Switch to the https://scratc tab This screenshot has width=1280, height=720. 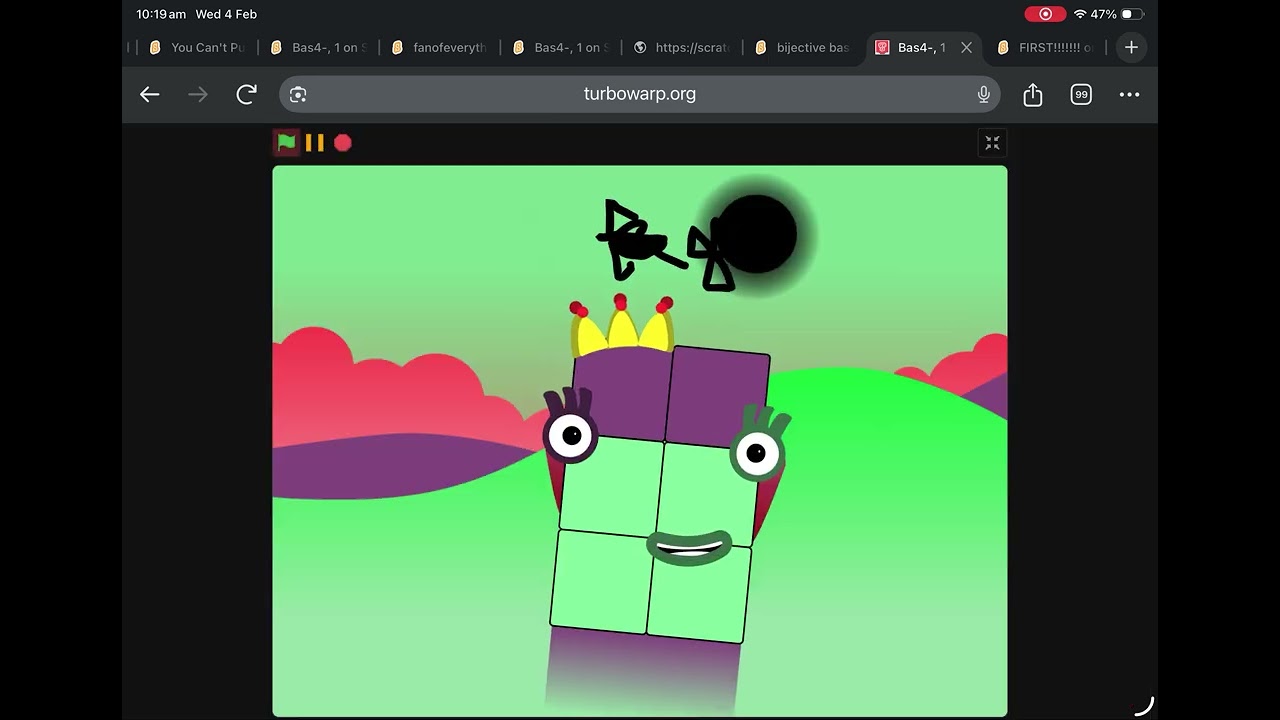pos(682,47)
